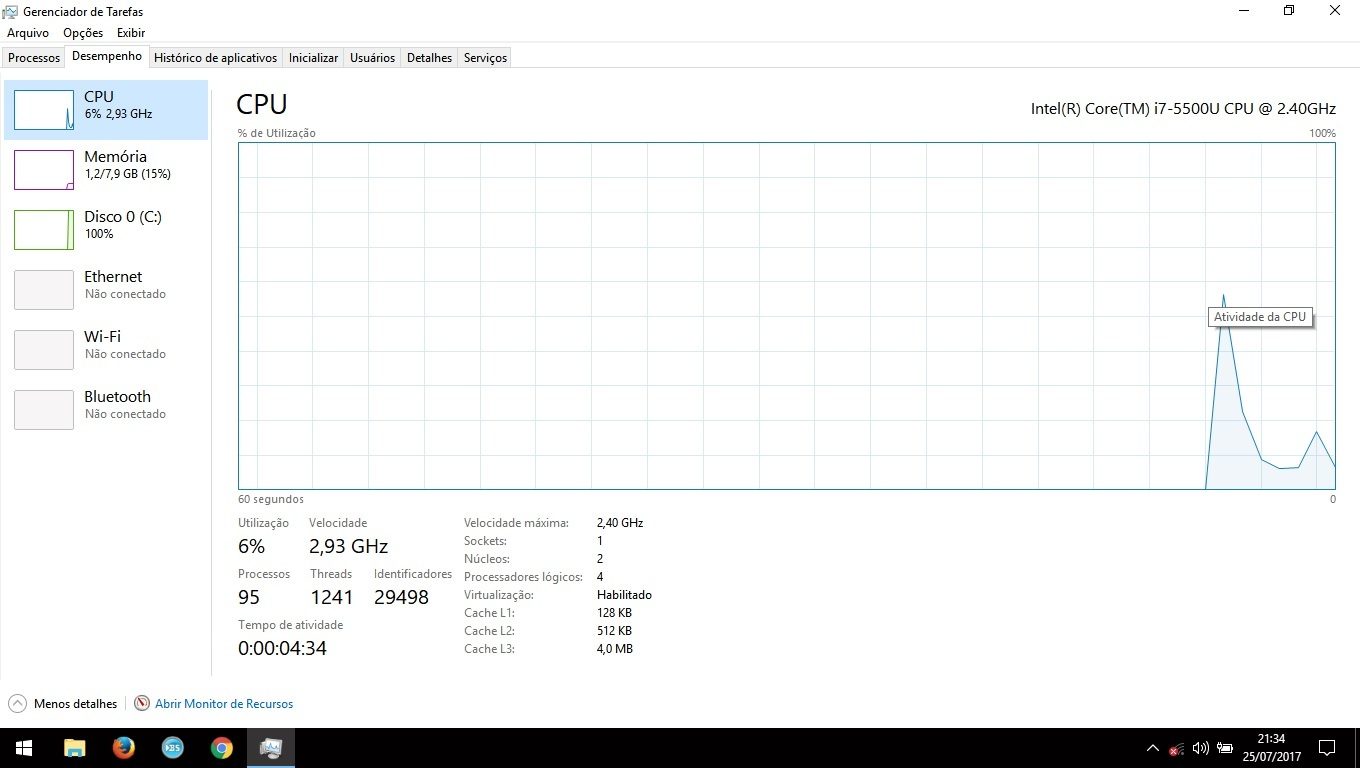
Task: Open the Windows Start menu
Action: point(24,748)
